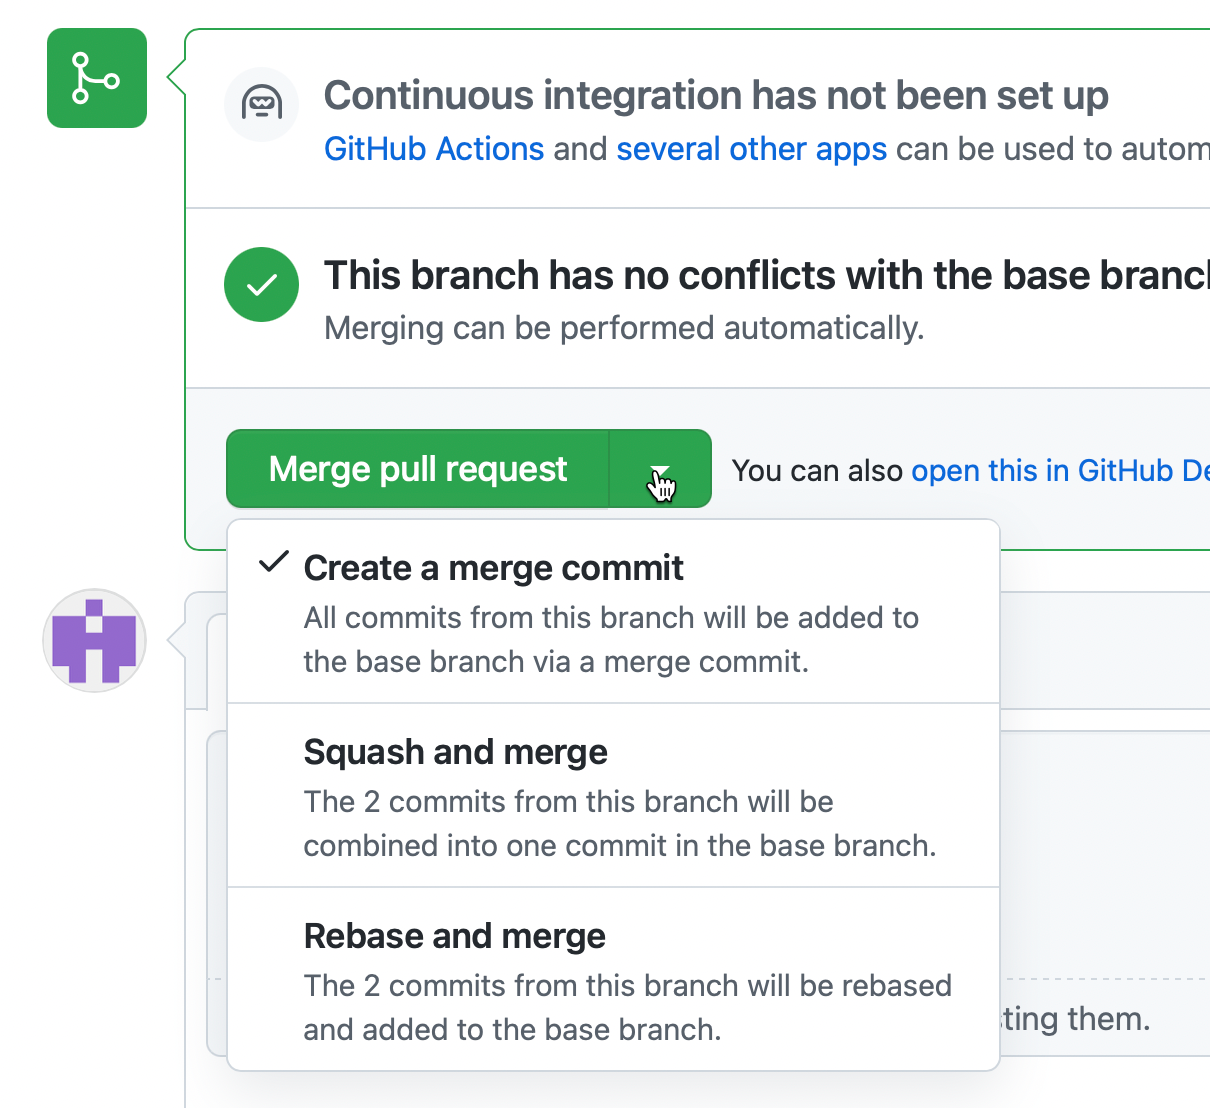Click Merging can be performed automatically text
The height and width of the screenshot is (1108, 1210).
click(x=624, y=328)
